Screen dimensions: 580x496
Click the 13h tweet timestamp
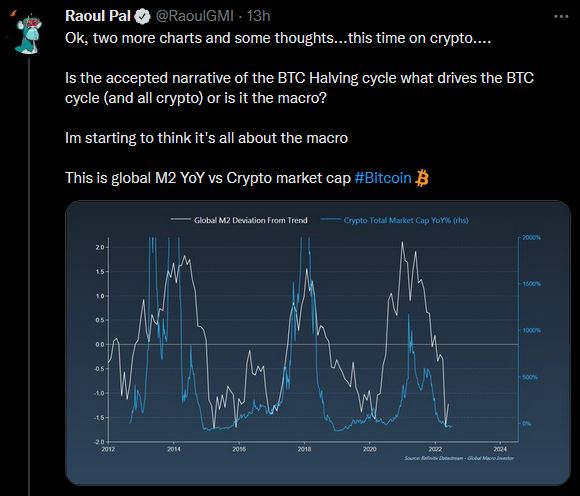pyautogui.click(x=259, y=16)
